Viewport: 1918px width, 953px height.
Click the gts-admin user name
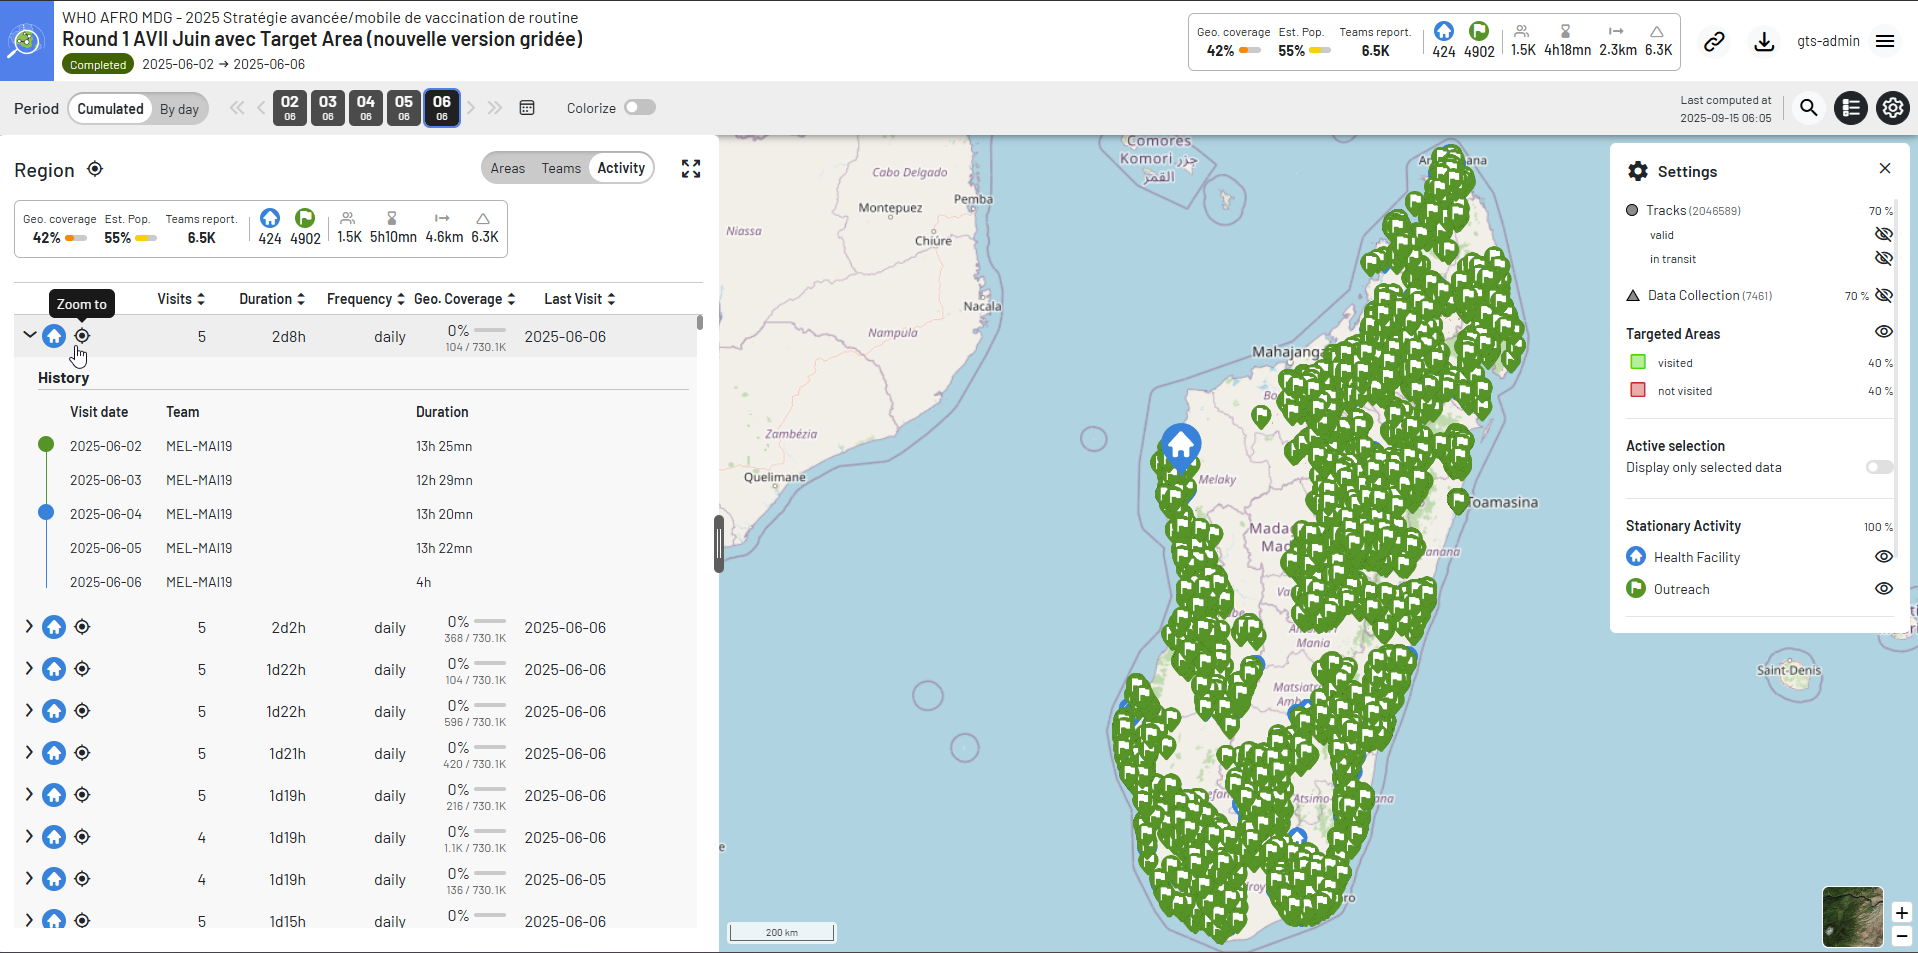[1828, 41]
